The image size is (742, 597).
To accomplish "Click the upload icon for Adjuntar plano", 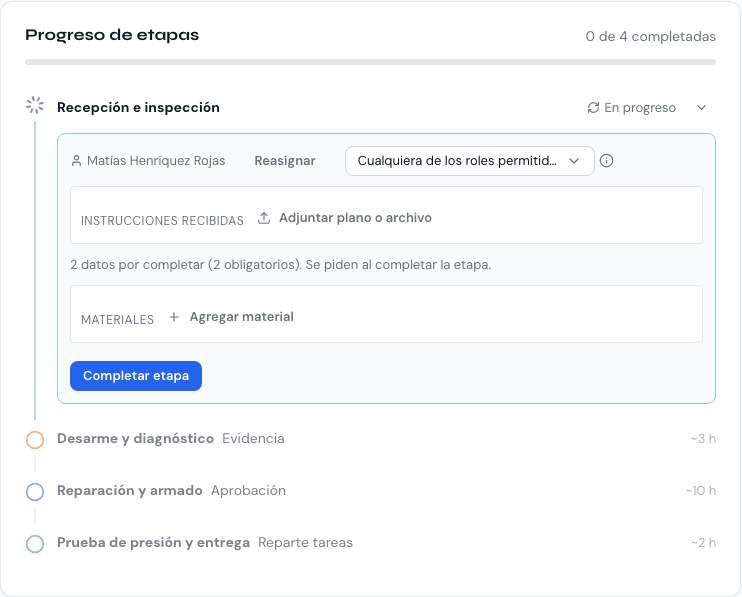I will click(x=264, y=218).
